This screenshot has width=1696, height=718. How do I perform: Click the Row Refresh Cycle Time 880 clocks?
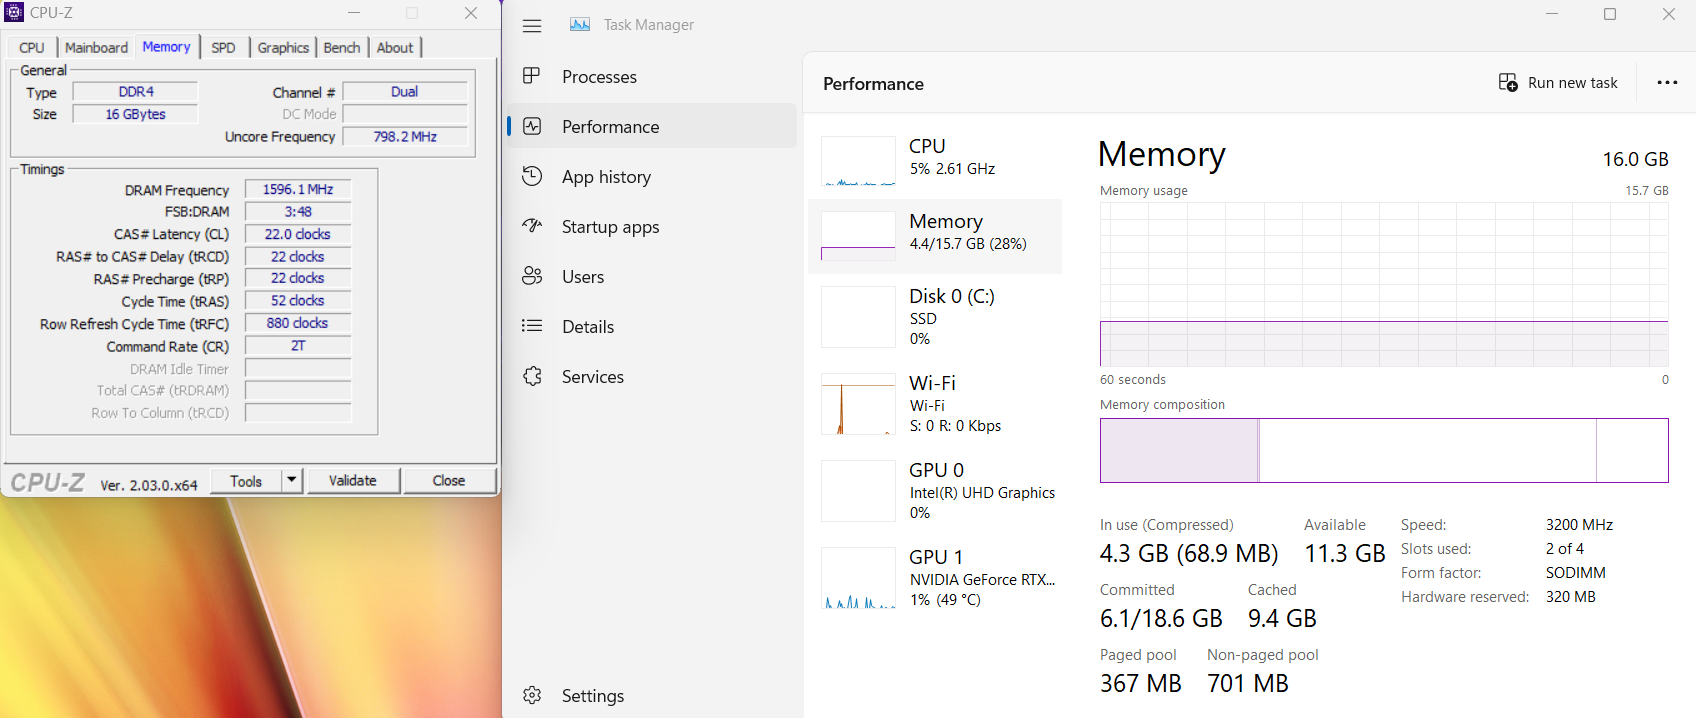click(298, 323)
